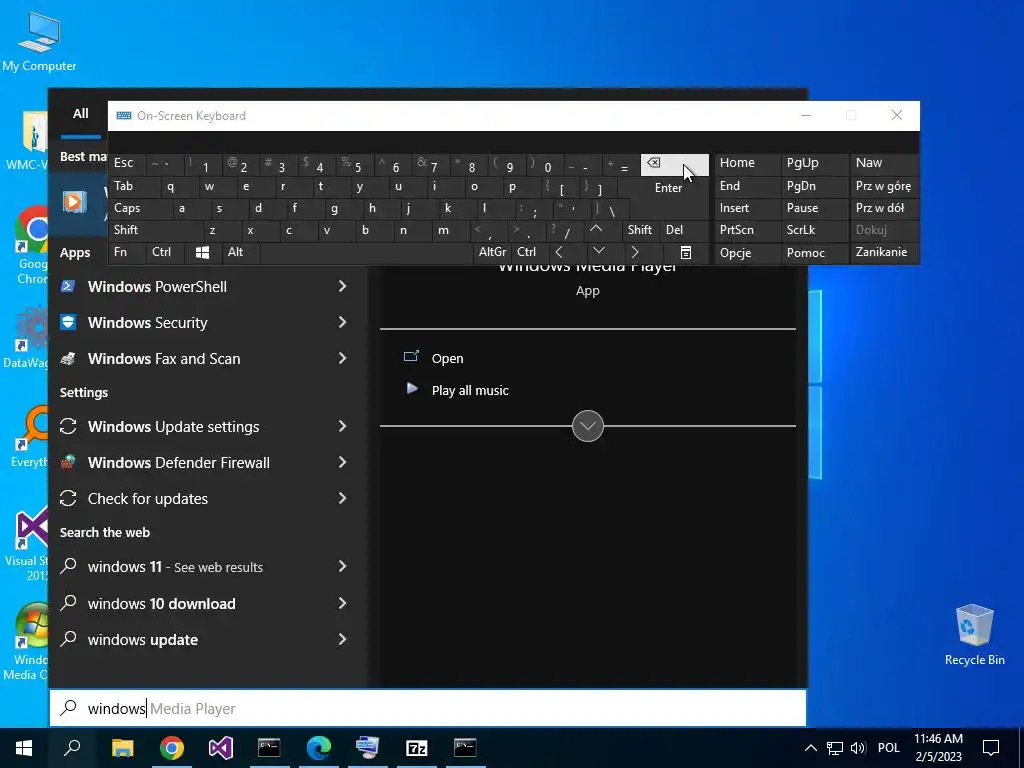The height and width of the screenshot is (768, 1024).
Task: Click the Esc key on keyboard
Action: [128, 163]
